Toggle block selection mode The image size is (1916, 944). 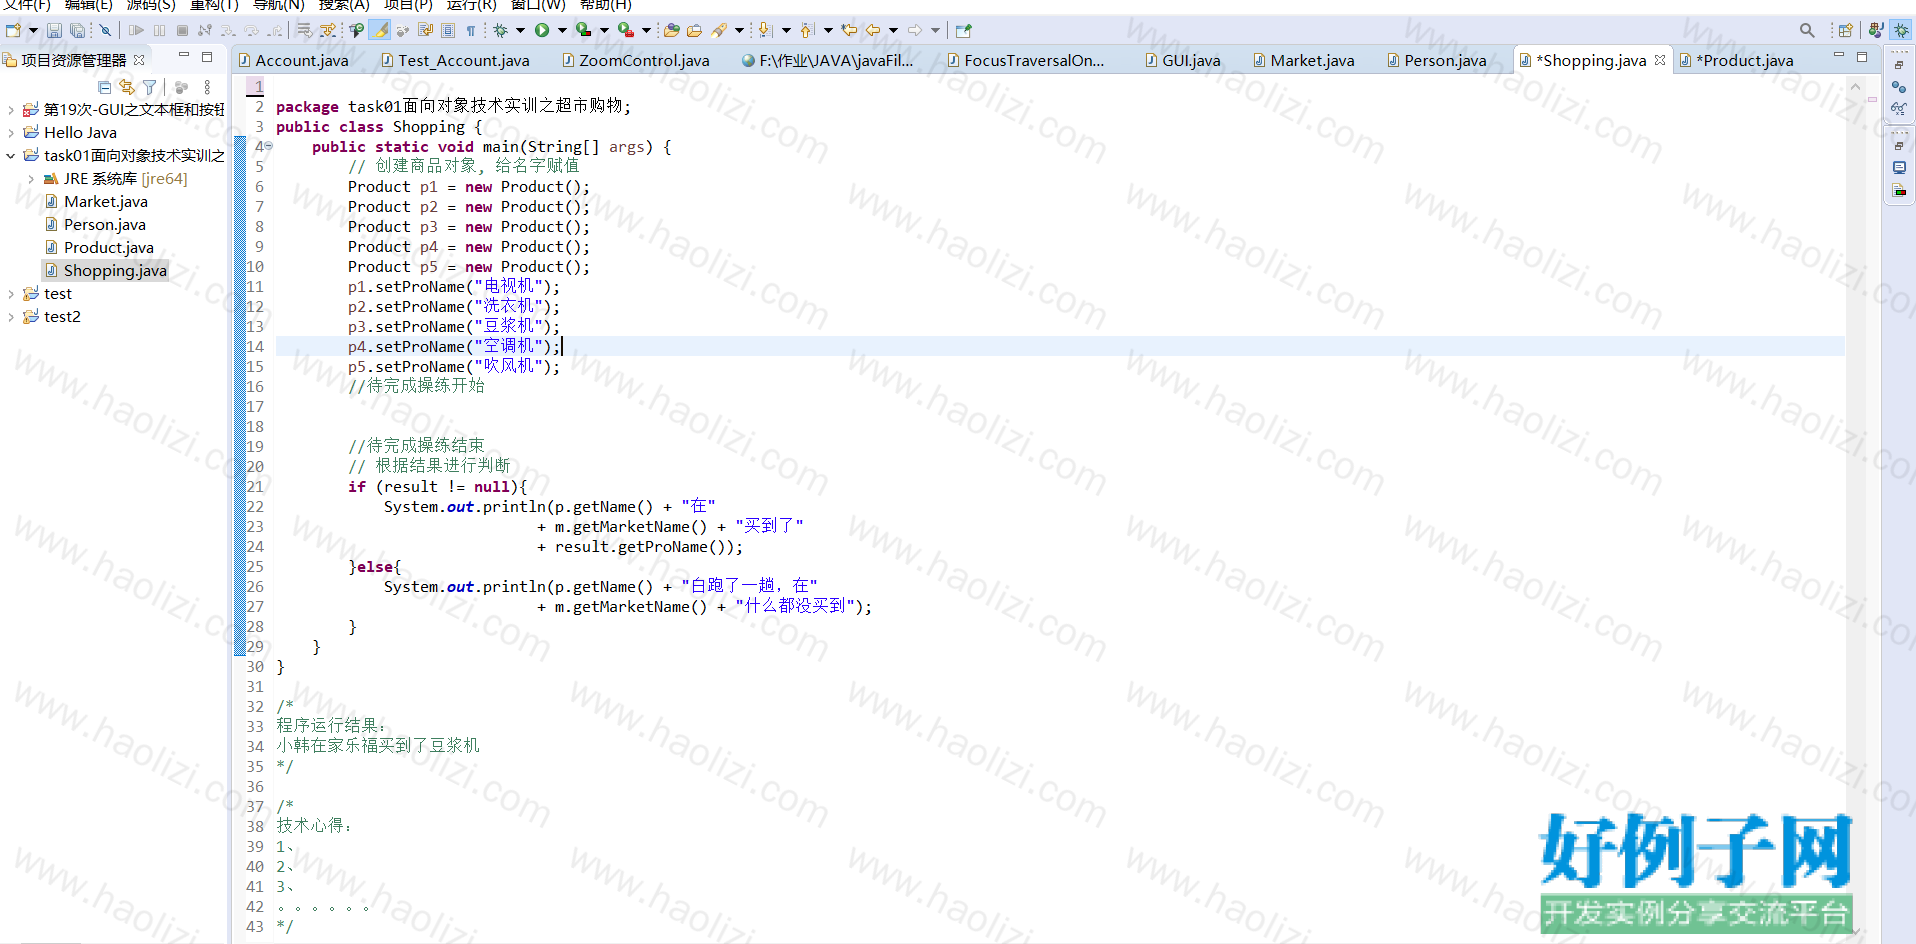447,30
